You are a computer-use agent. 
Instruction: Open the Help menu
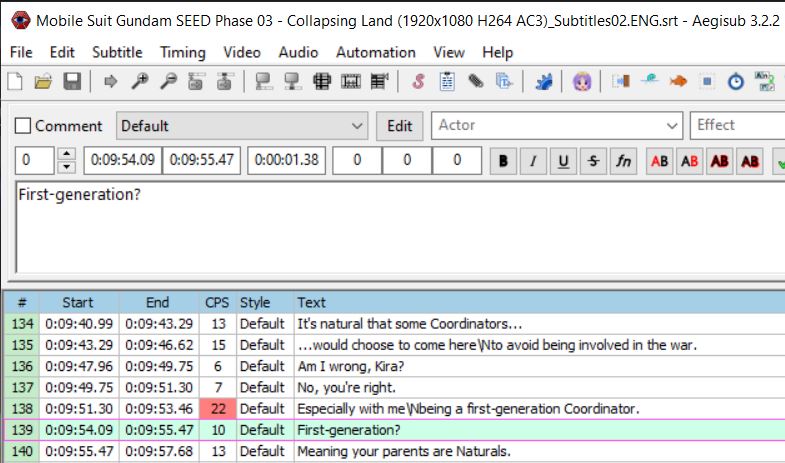tap(498, 52)
